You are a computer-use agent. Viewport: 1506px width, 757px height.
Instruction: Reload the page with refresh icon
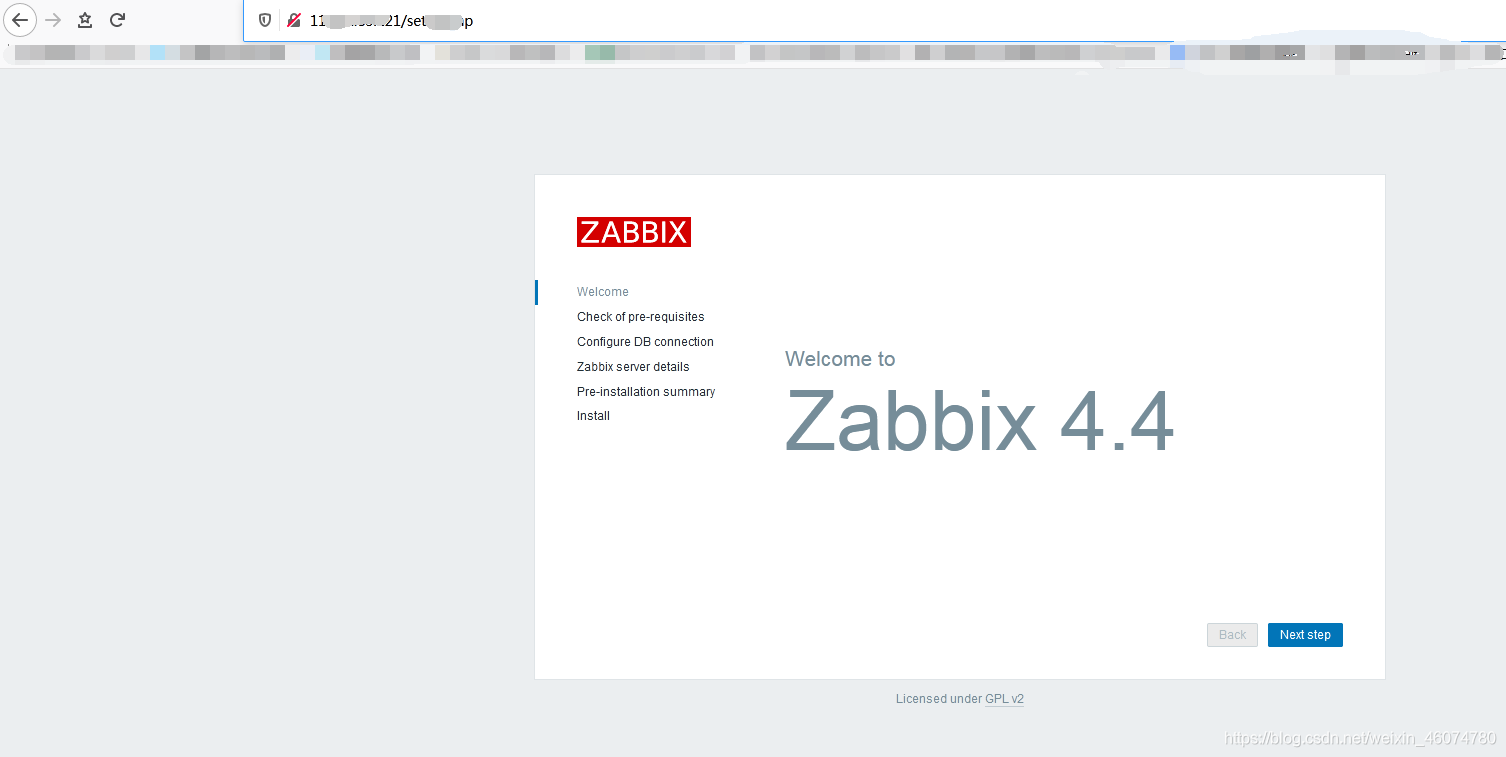point(117,20)
